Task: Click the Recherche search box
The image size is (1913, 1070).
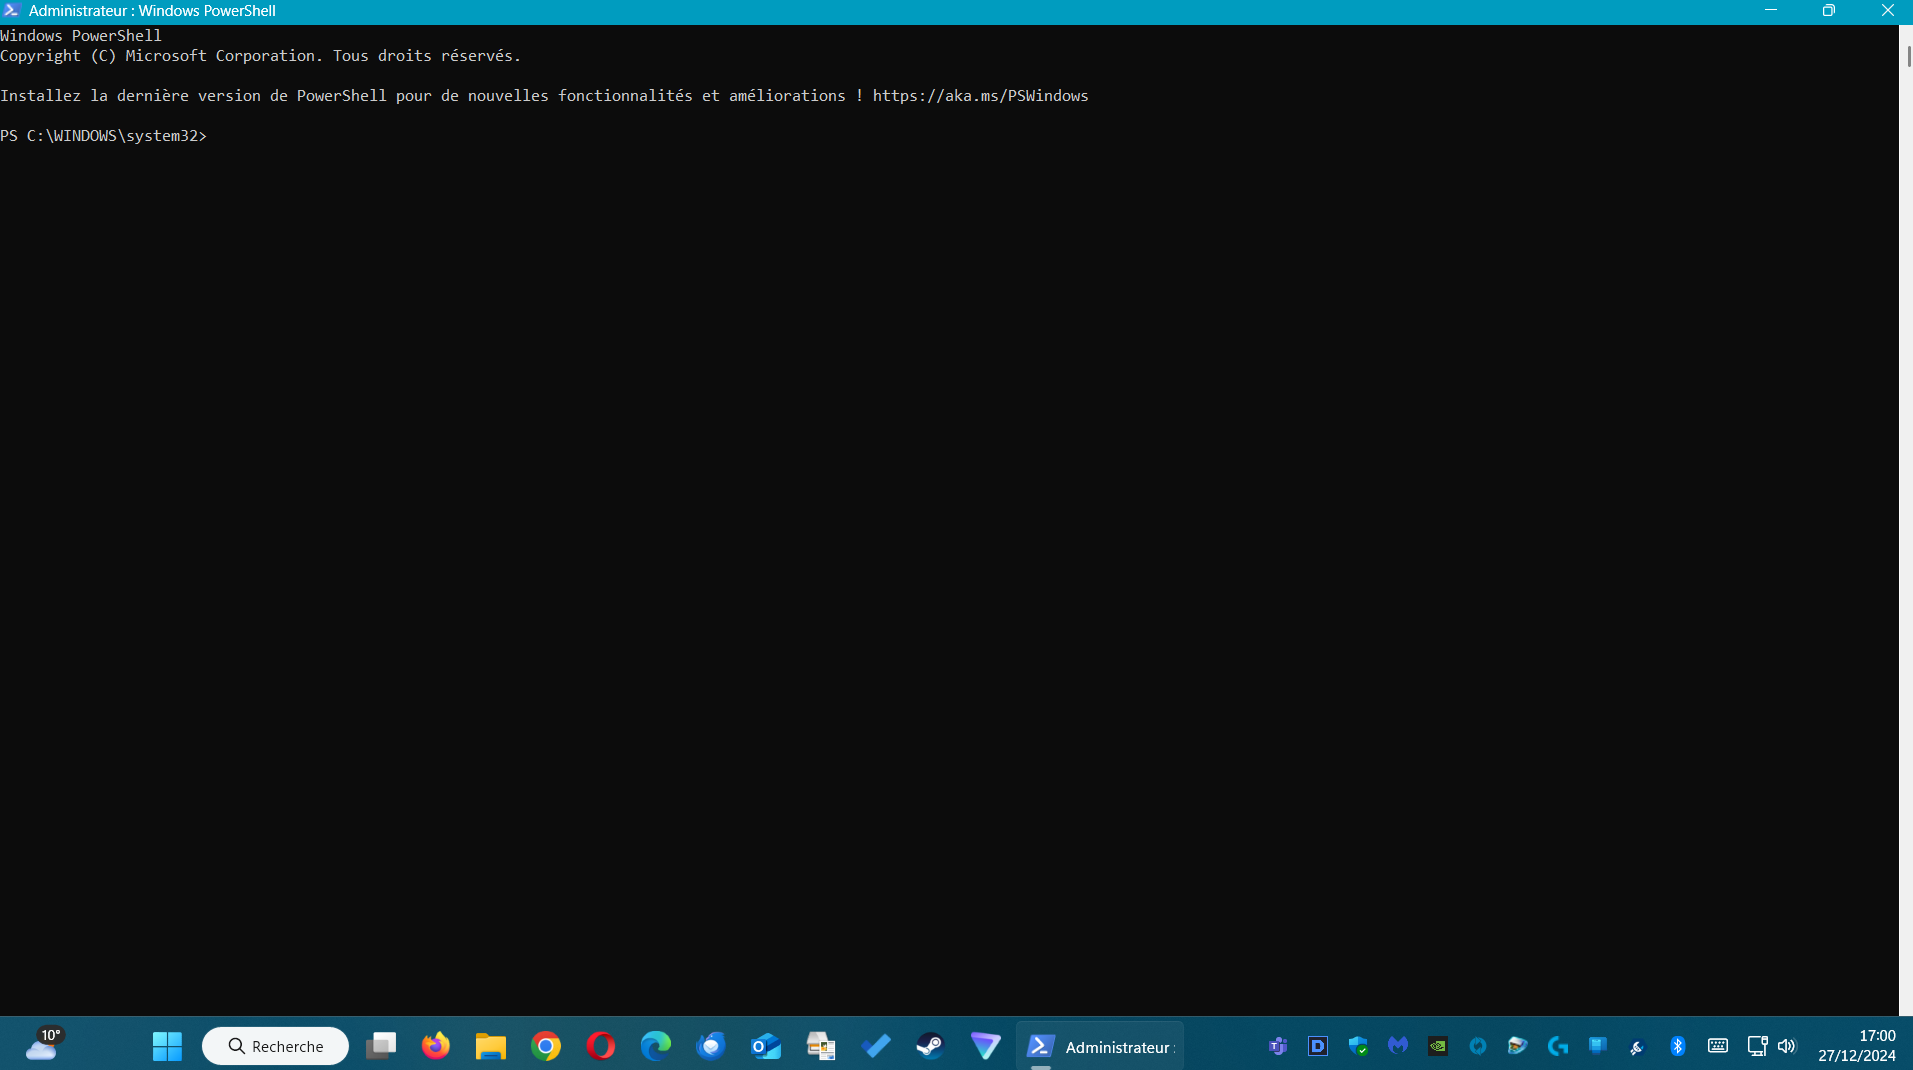Action: pyautogui.click(x=275, y=1046)
